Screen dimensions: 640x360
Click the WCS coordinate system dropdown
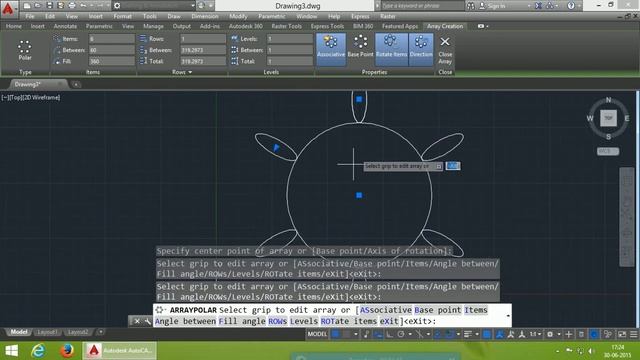coord(608,151)
